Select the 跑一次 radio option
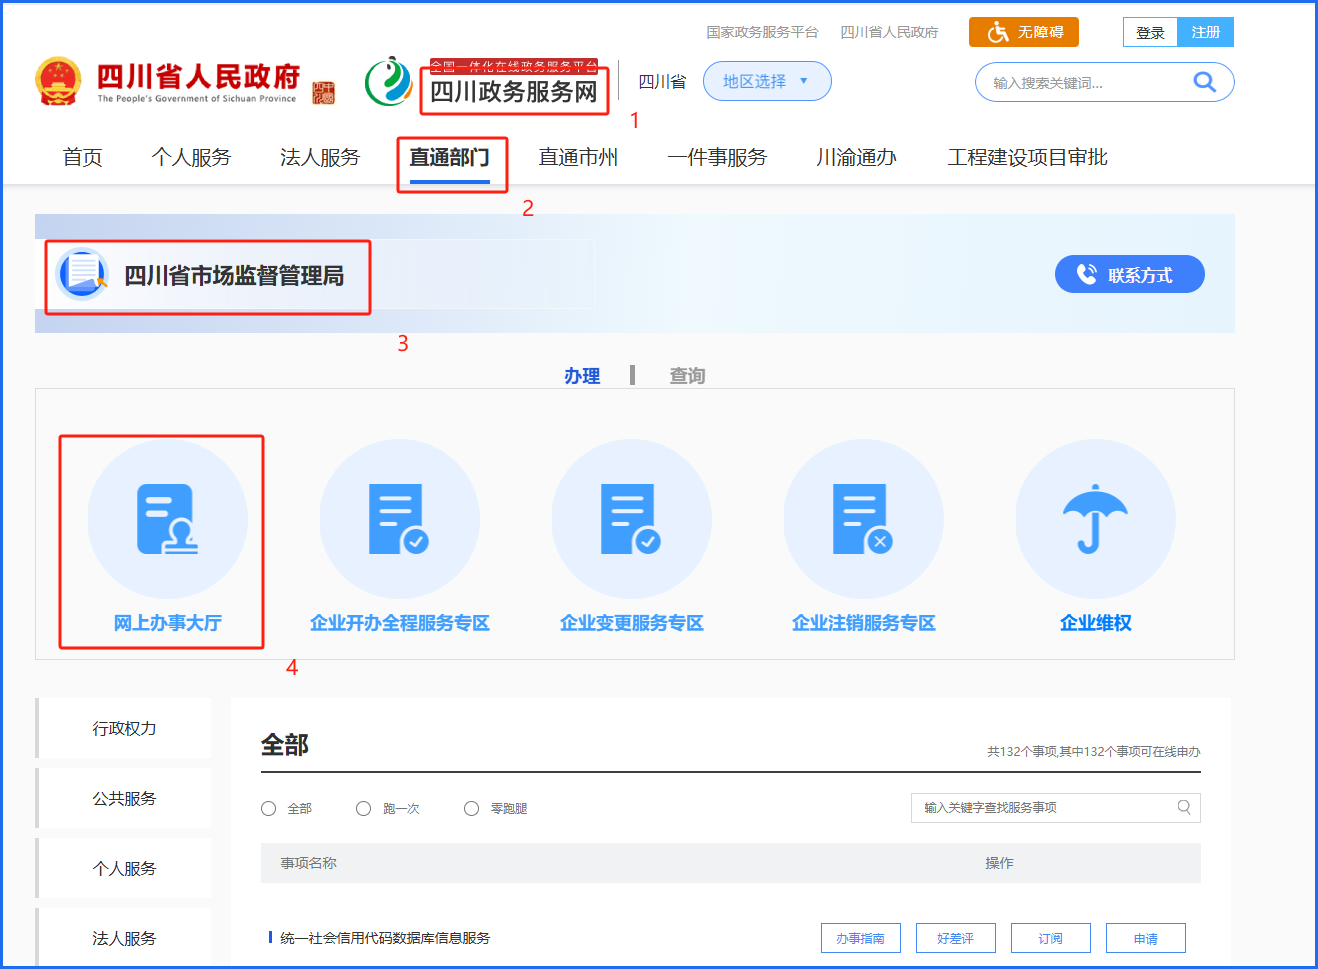The width and height of the screenshot is (1318, 969). click(364, 809)
